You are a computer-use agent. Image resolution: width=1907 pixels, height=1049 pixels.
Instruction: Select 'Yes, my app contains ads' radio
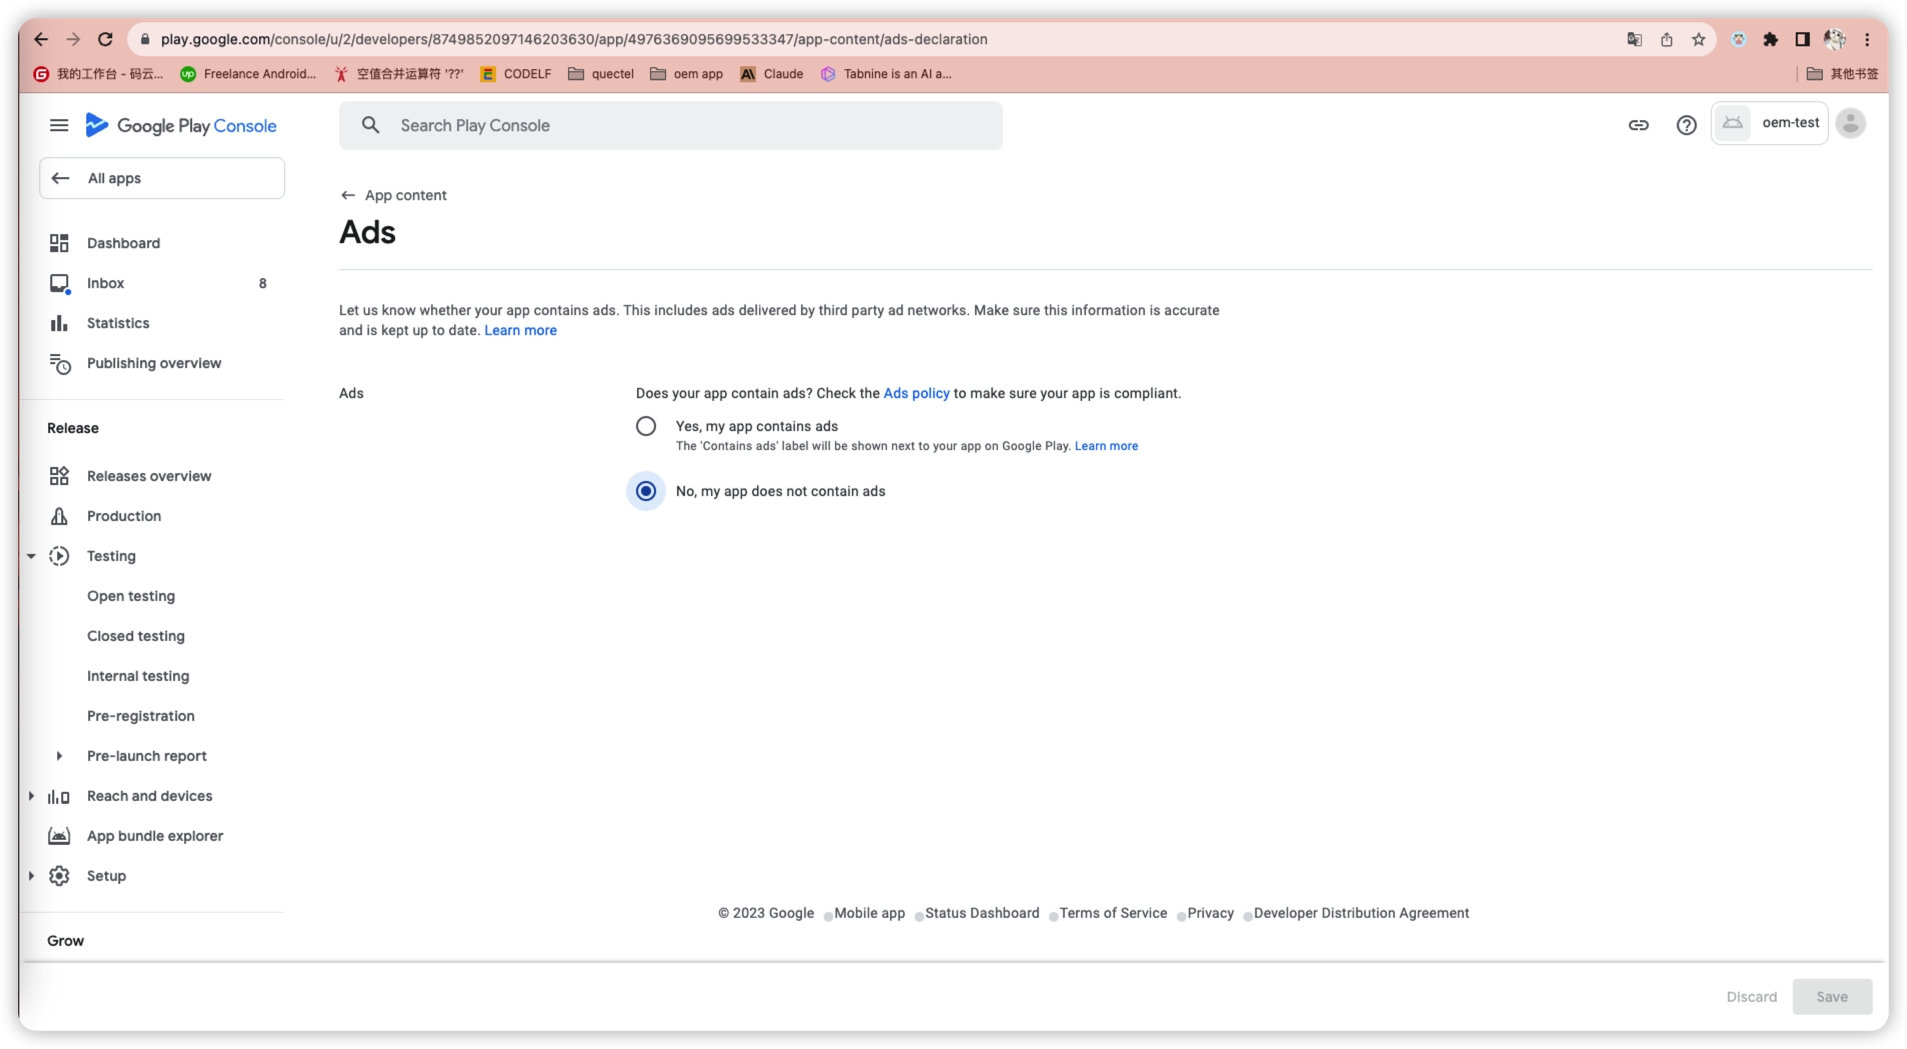pyautogui.click(x=646, y=426)
